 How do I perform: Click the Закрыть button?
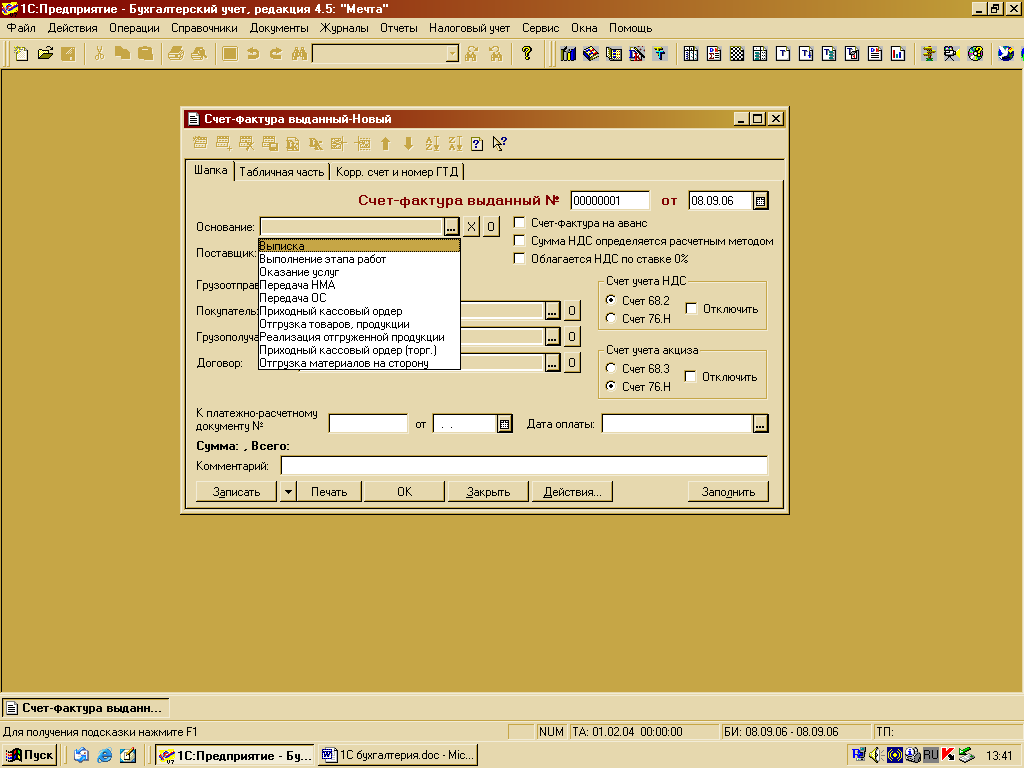488,492
